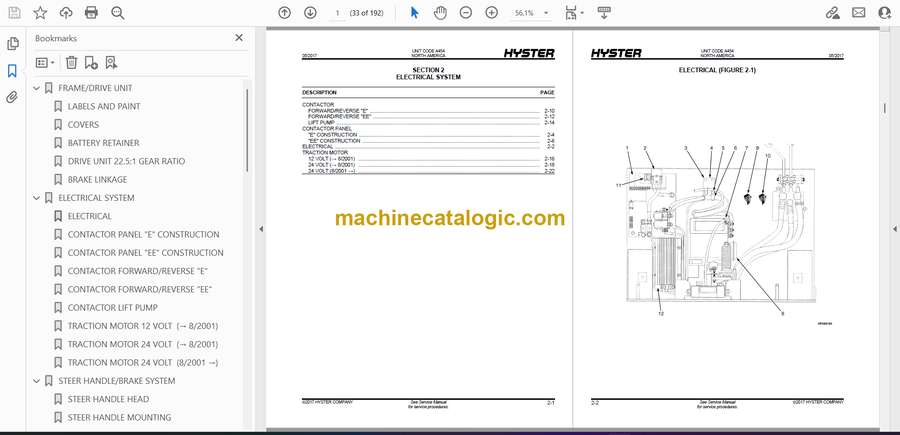Go to the next page with the down arrow

(310, 13)
